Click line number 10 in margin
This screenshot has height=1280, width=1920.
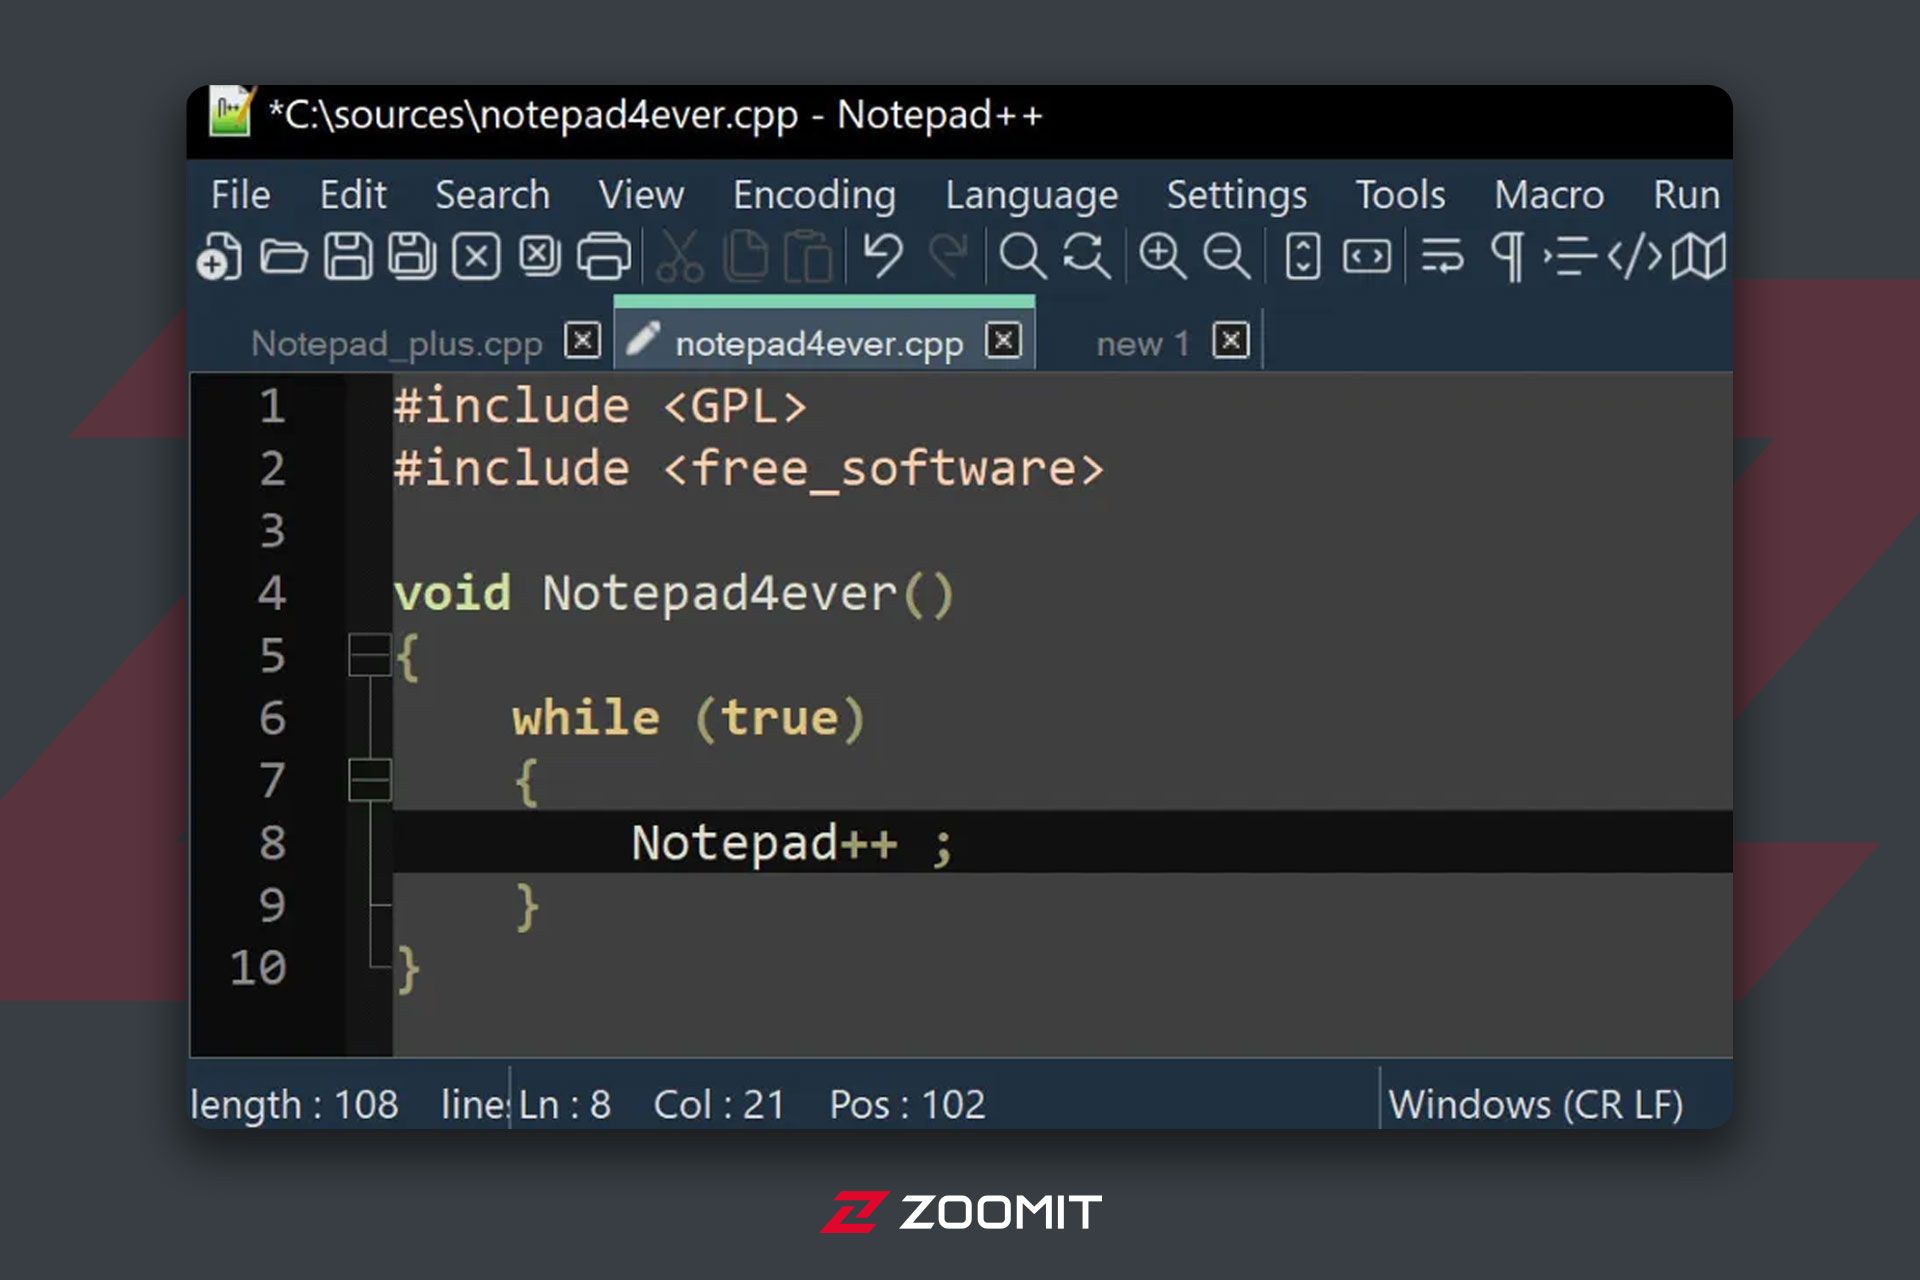pos(258,968)
